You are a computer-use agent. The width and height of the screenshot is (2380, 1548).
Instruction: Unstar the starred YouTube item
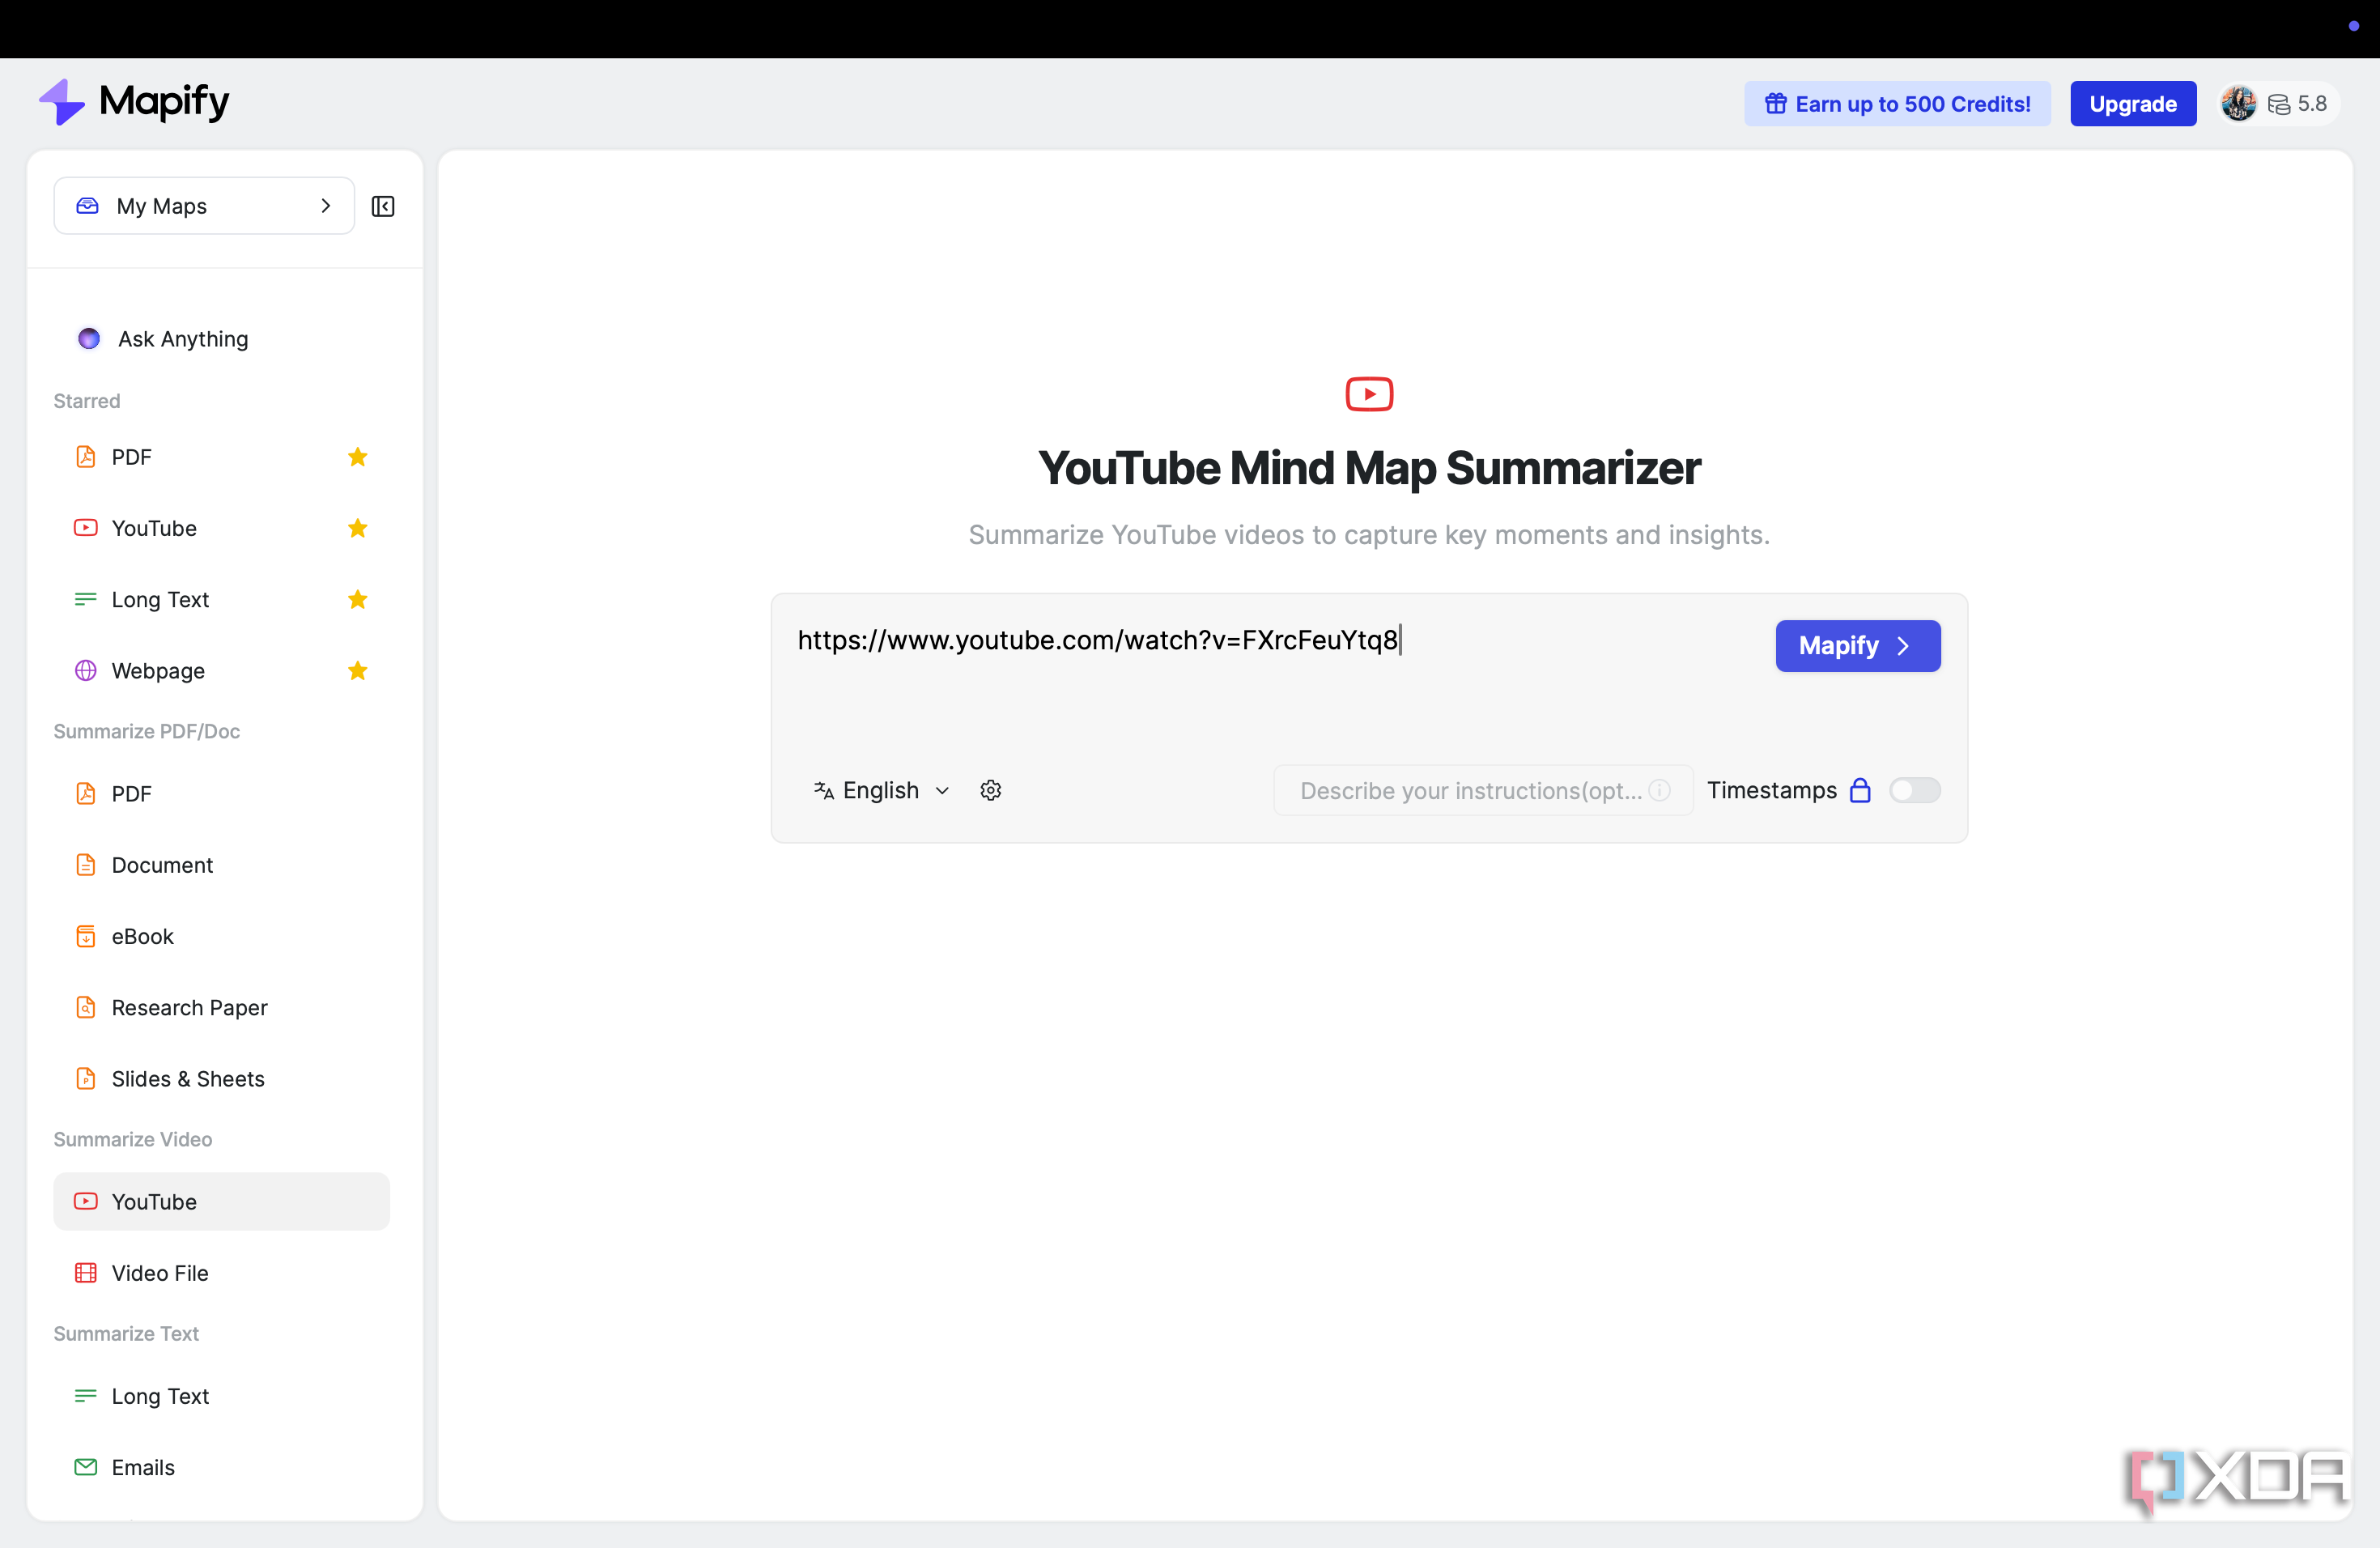coord(357,528)
